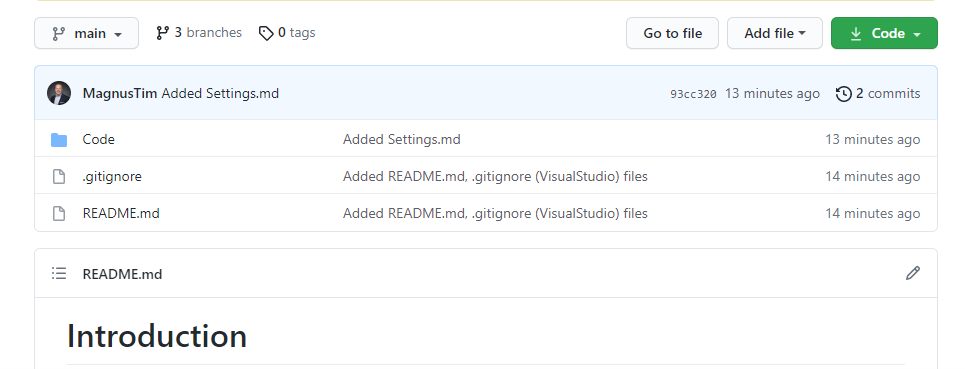965x369 pixels.
Task: Click the tags label icon
Action: click(x=266, y=33)
